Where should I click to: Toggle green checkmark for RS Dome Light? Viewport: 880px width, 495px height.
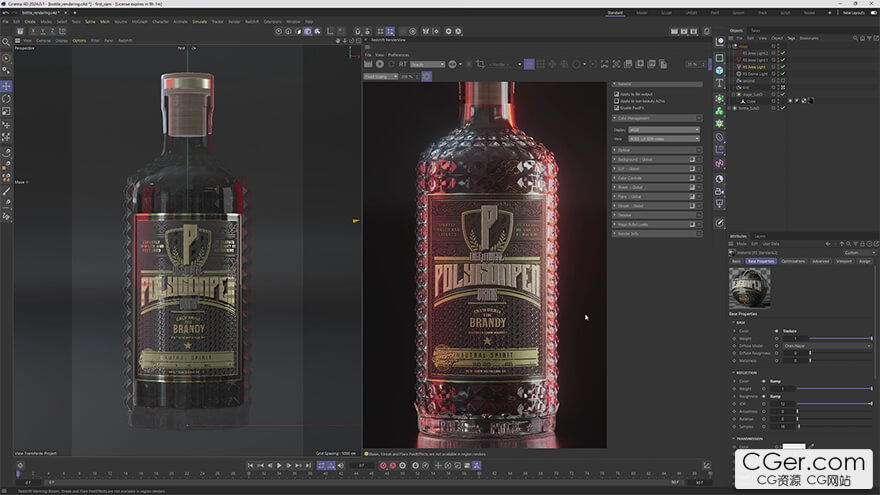pyautogui.click(x=783, y=74)
